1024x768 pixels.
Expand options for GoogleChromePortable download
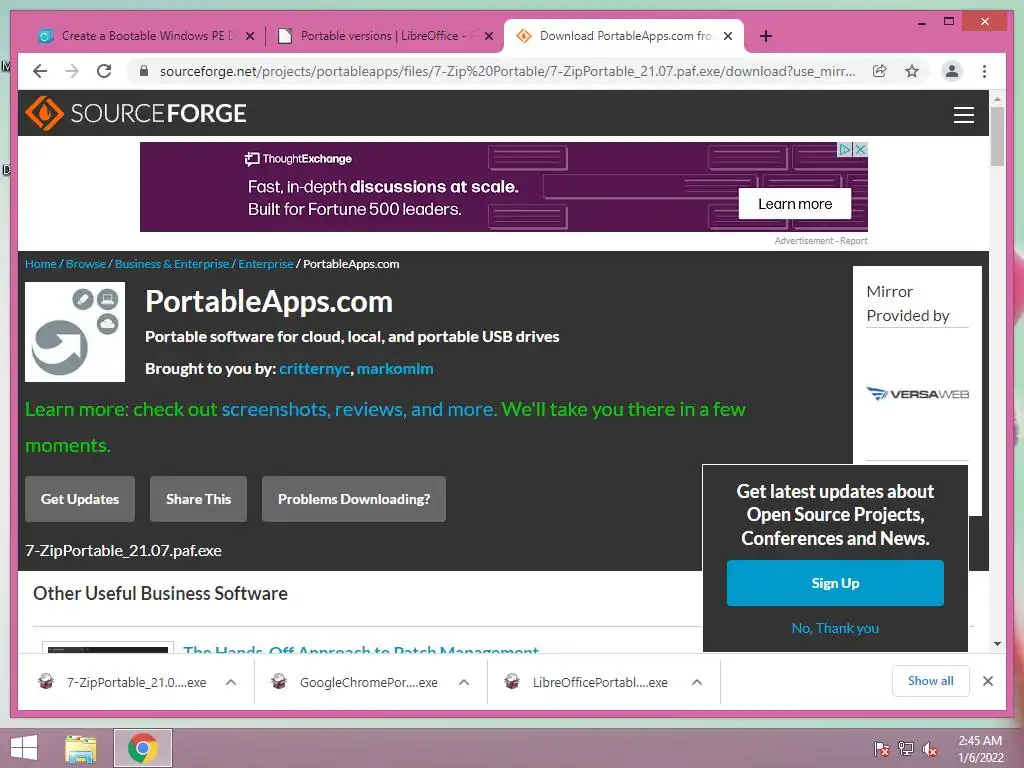pos(464,682)
